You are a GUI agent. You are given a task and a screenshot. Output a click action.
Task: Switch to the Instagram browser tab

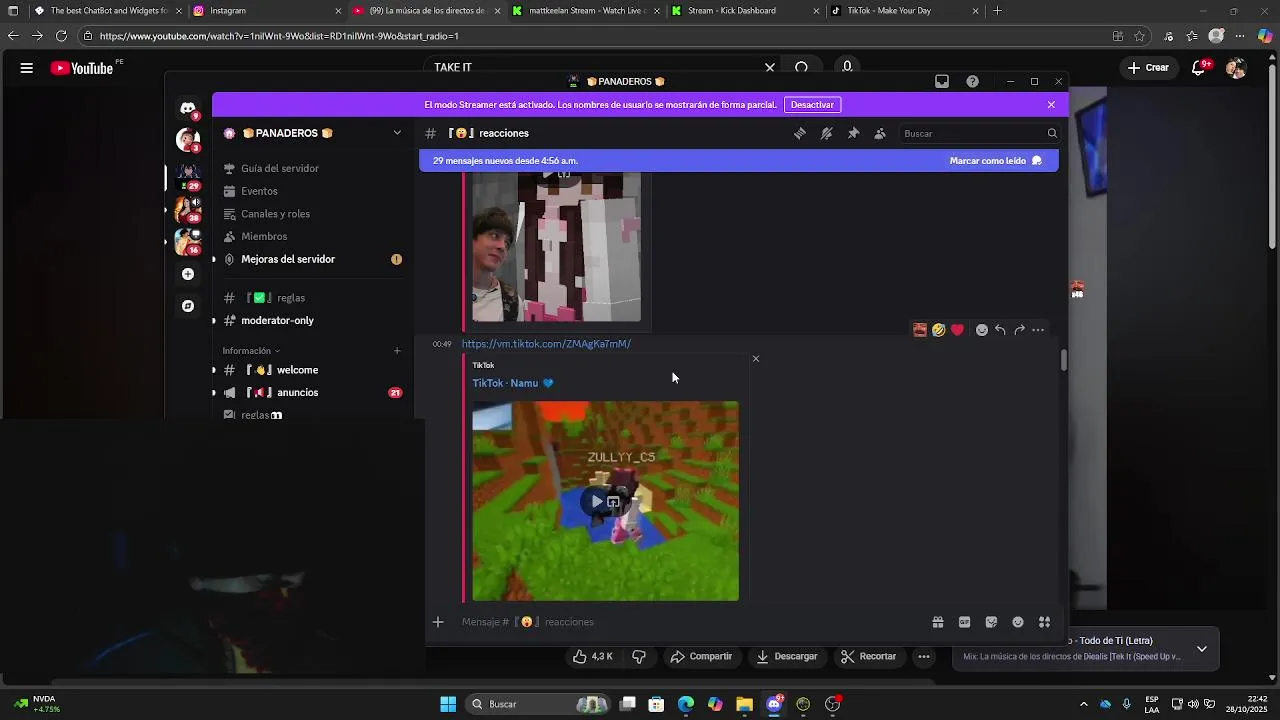click(x=264, y=11)
